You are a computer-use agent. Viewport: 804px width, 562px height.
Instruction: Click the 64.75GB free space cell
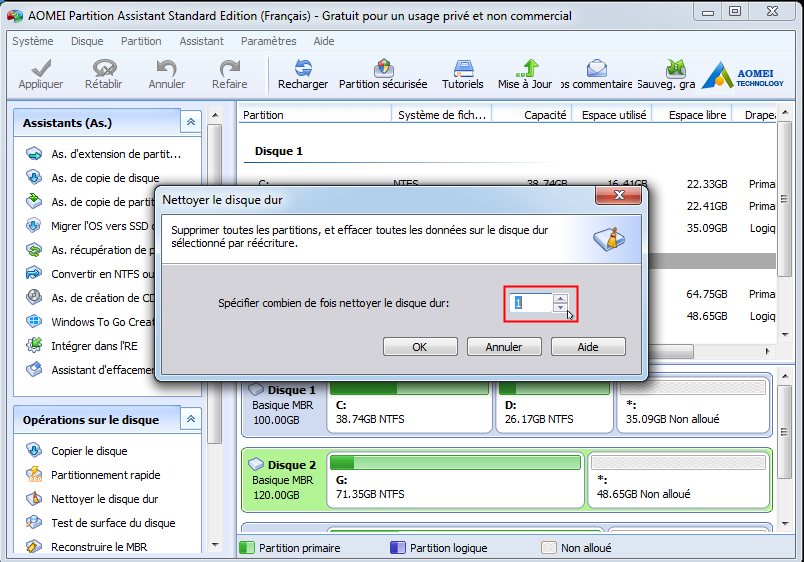[707, 294]
